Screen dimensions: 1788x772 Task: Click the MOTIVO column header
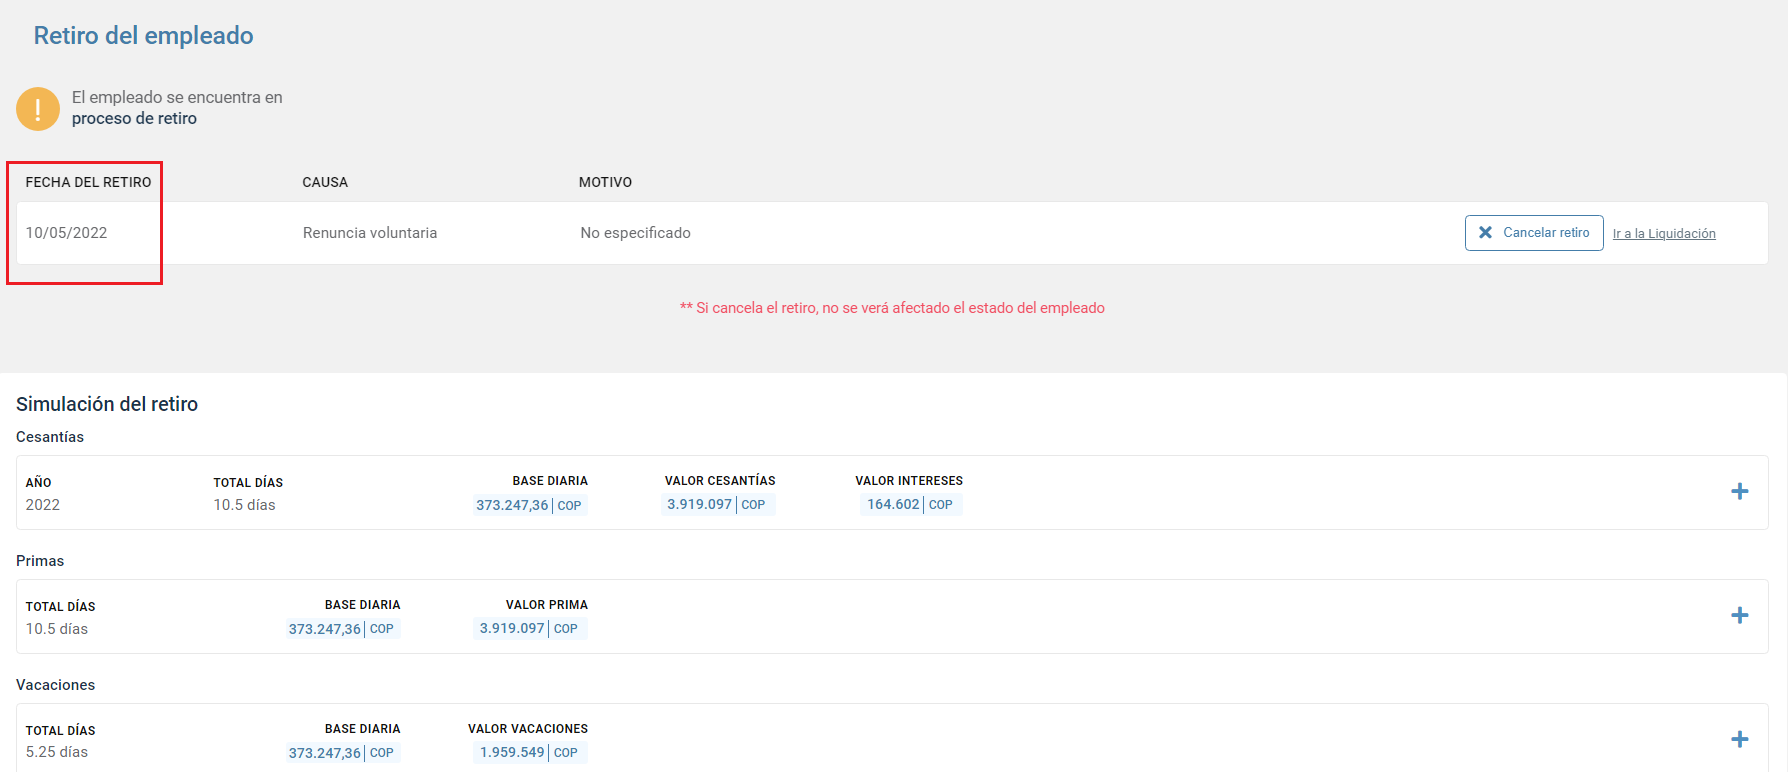coord(605,182)
